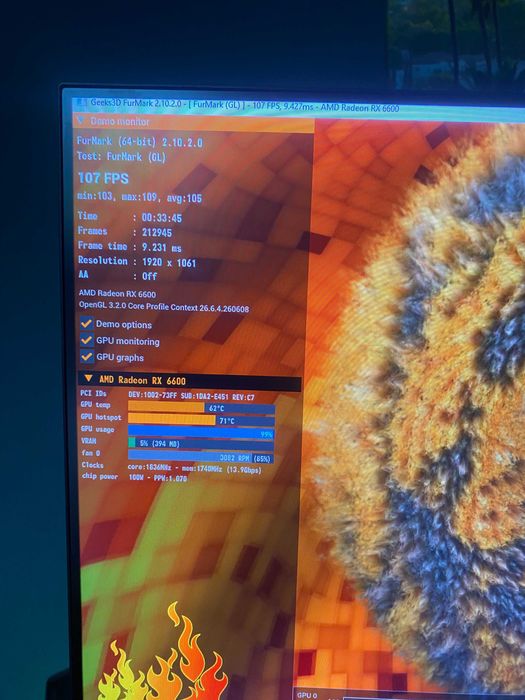Click the Frame time 9.231 ms value
This screenshot has height=700, width=525.
(x=162, y=248)
